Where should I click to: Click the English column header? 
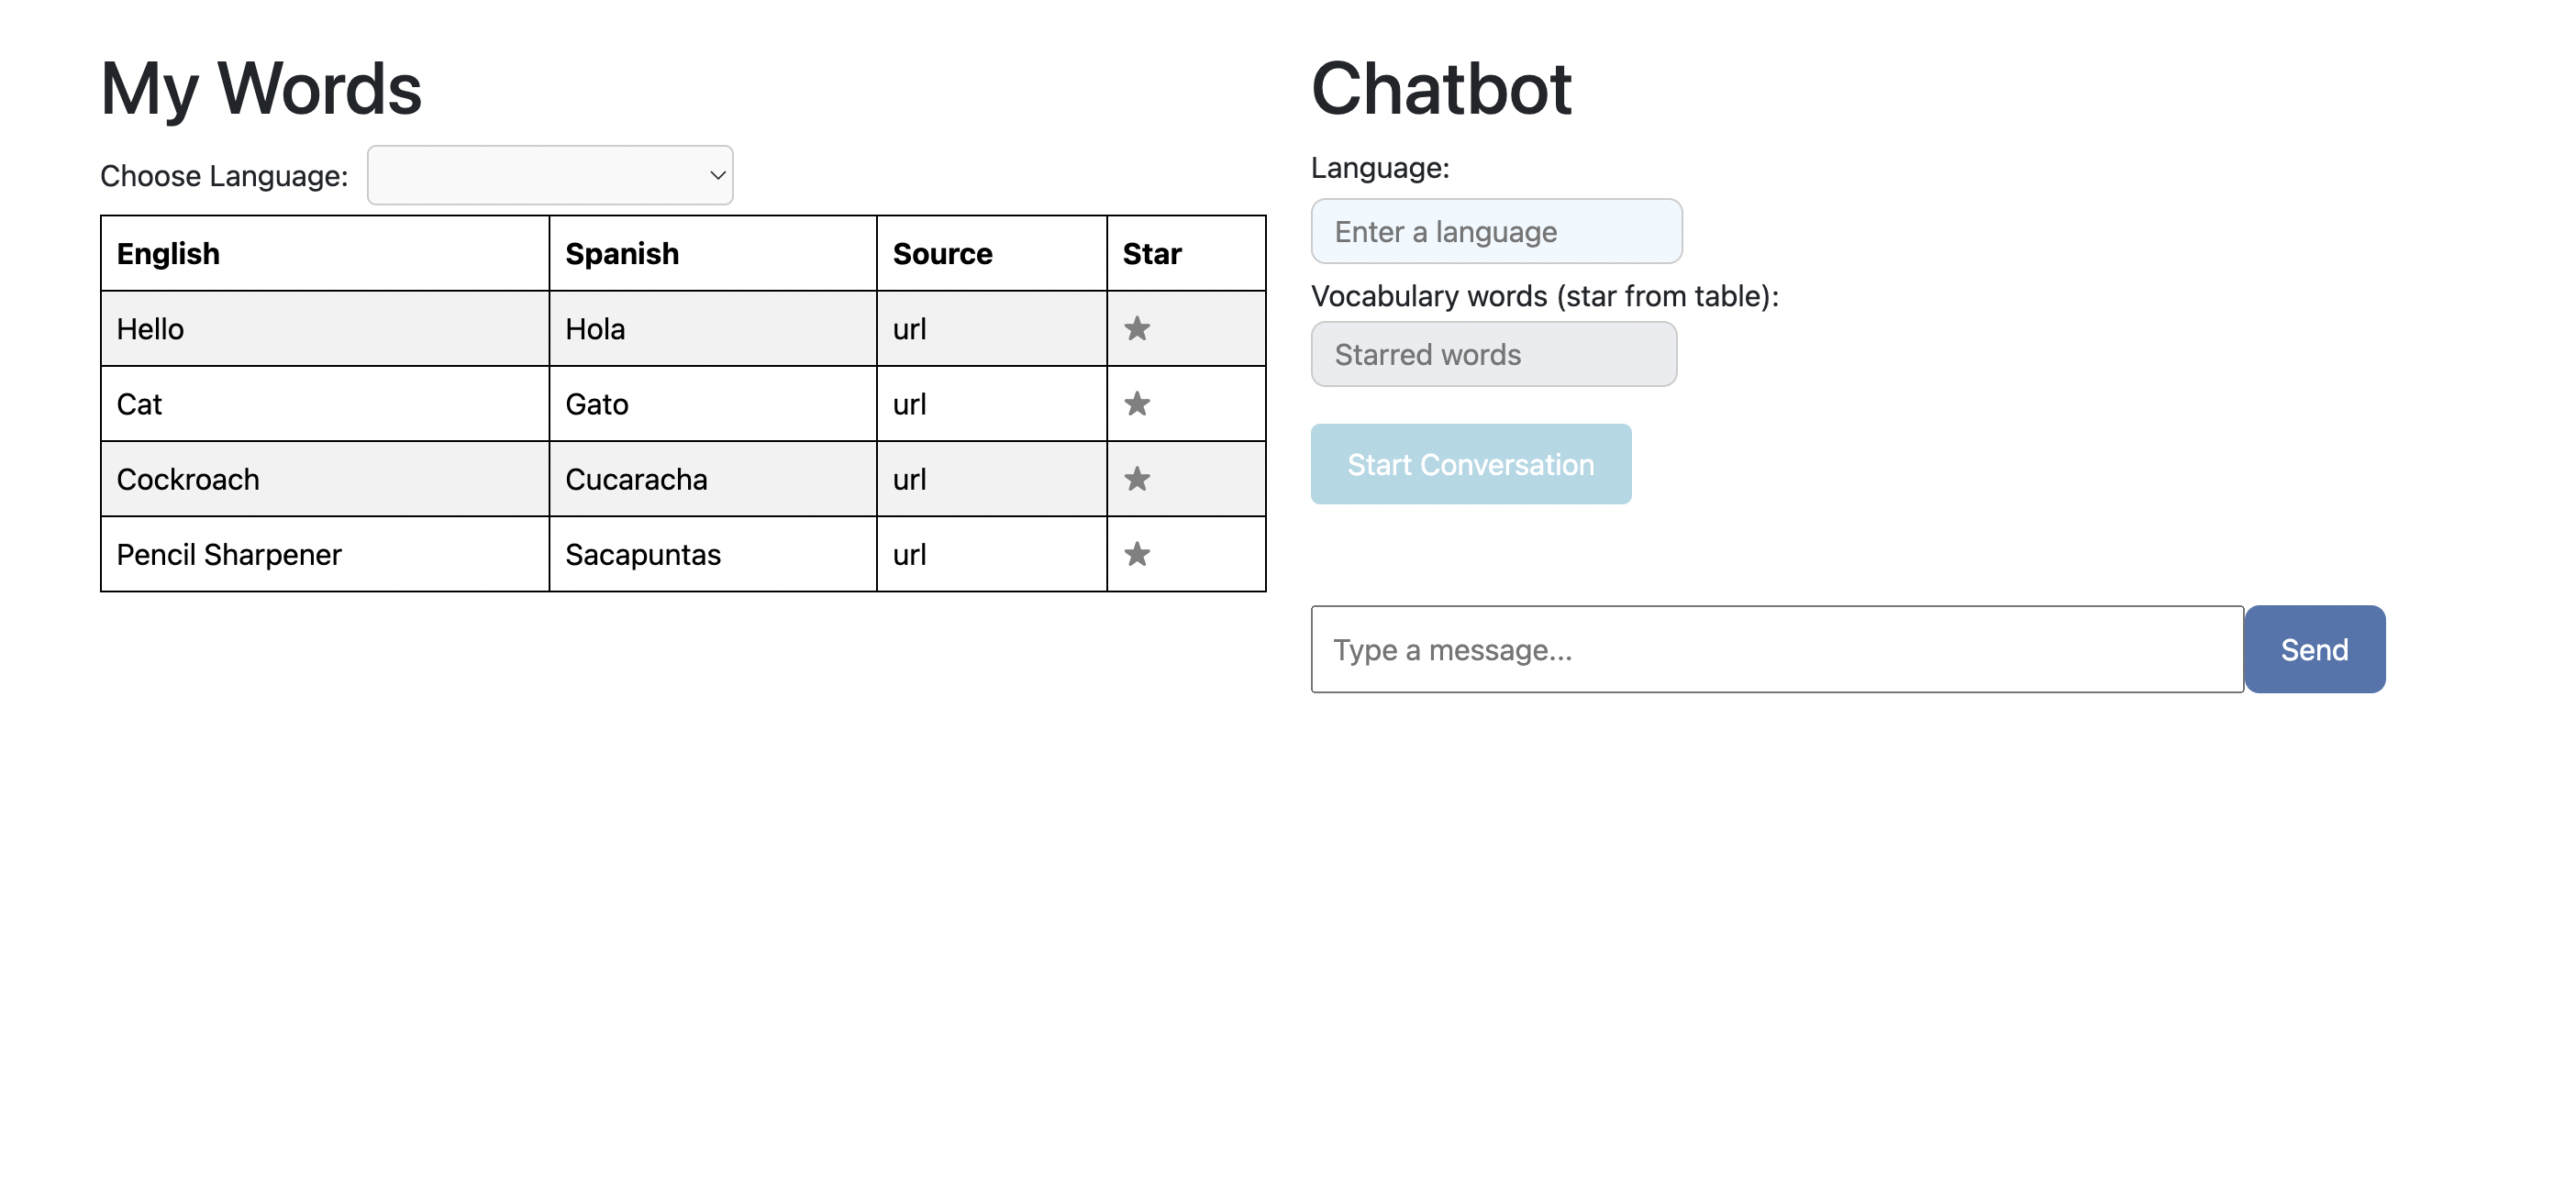(168, 254)
